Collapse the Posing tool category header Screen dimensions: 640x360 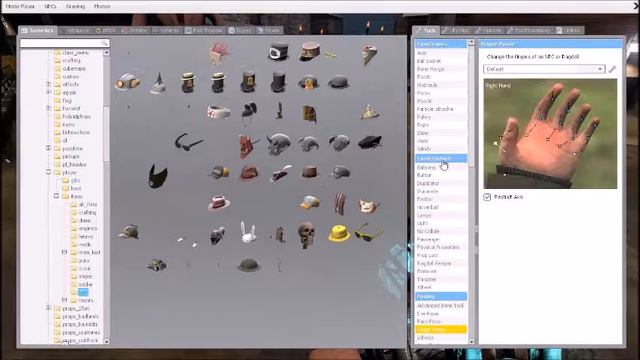pos(441,296)
